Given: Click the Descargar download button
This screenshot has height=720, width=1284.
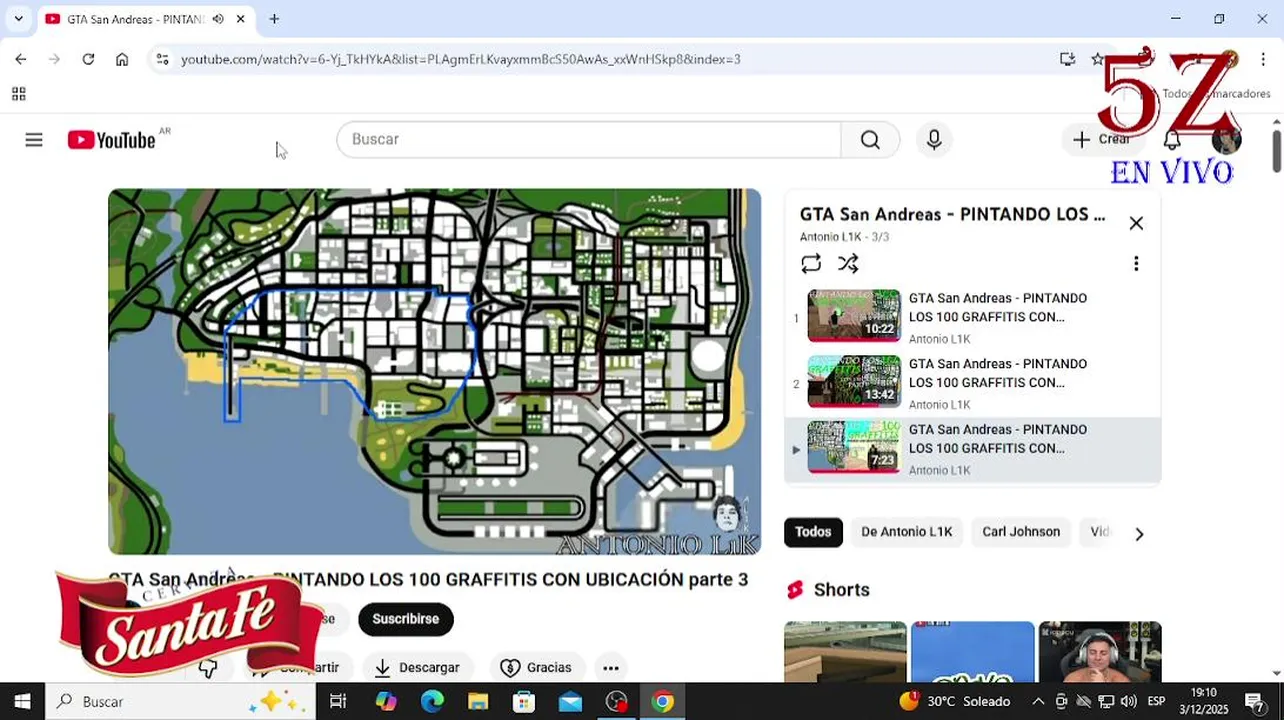Looking at the screenshot, I should [418, 668].
